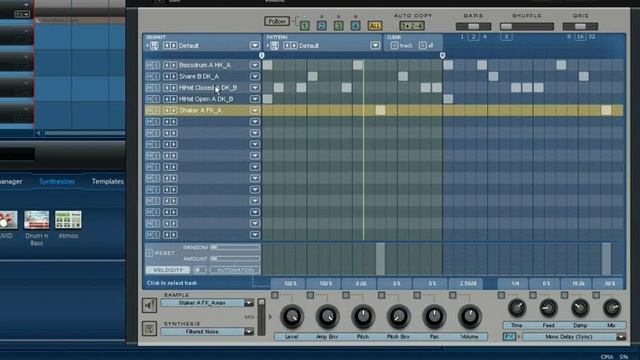640x360 pixels.
Task: Check the Clear all box
Action: pos(423,46)
